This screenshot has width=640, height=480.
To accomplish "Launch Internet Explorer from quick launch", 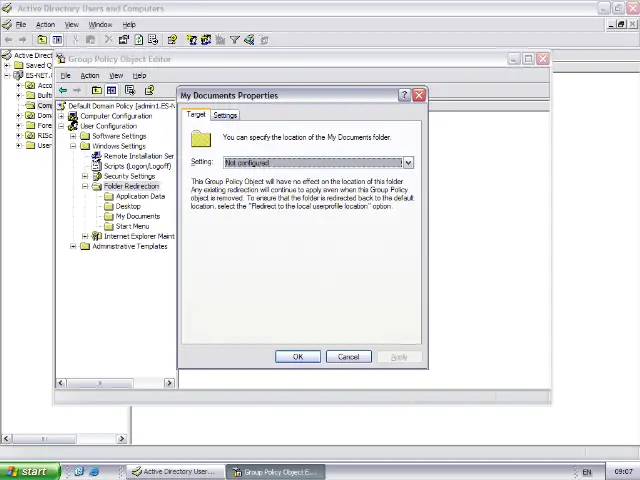I will click(x=94, y=471).
